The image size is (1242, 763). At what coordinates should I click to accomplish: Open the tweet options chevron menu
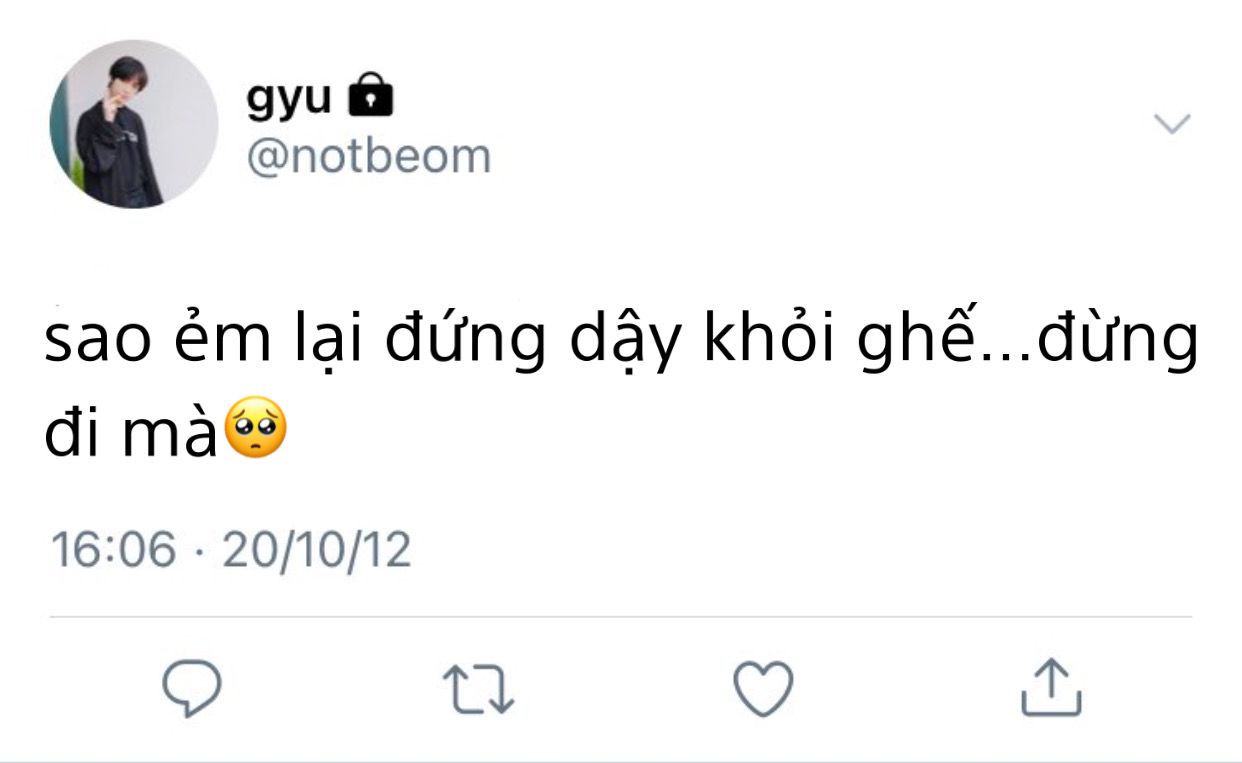coord(1172,124)
